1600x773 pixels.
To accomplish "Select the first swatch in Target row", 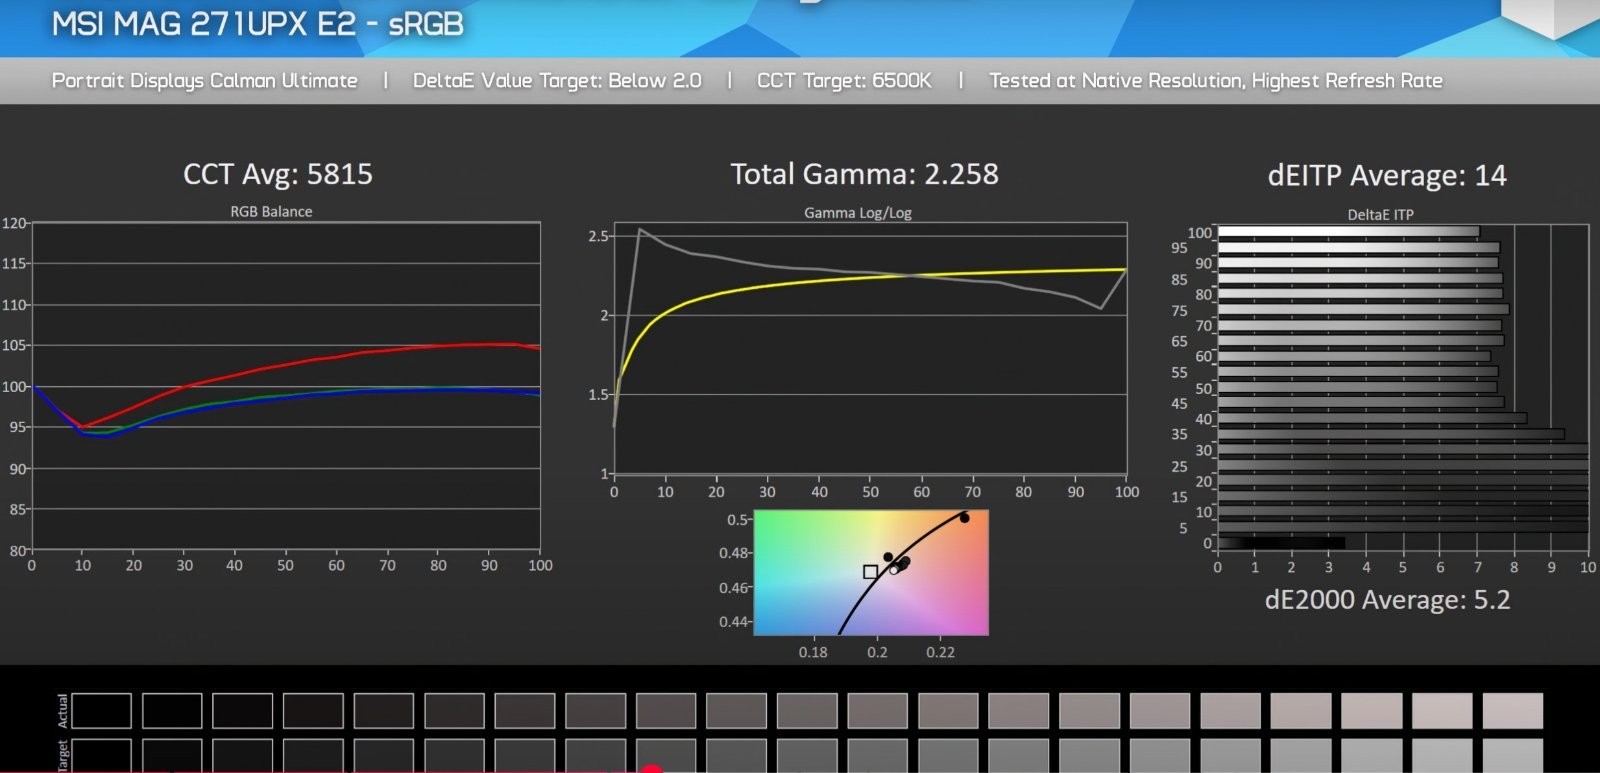I will click(x=101, y=755).
